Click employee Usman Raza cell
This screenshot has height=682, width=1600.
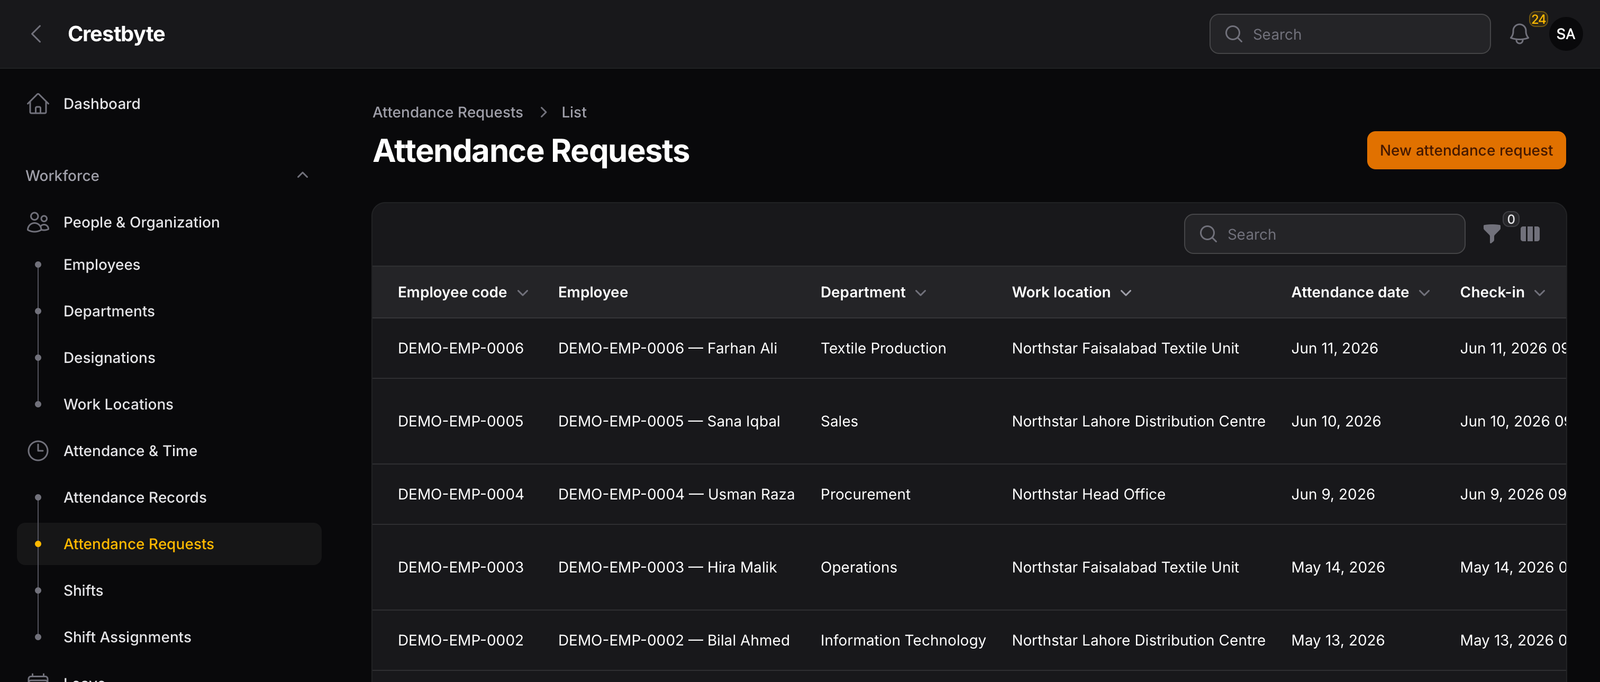click(x=676, y=494)
